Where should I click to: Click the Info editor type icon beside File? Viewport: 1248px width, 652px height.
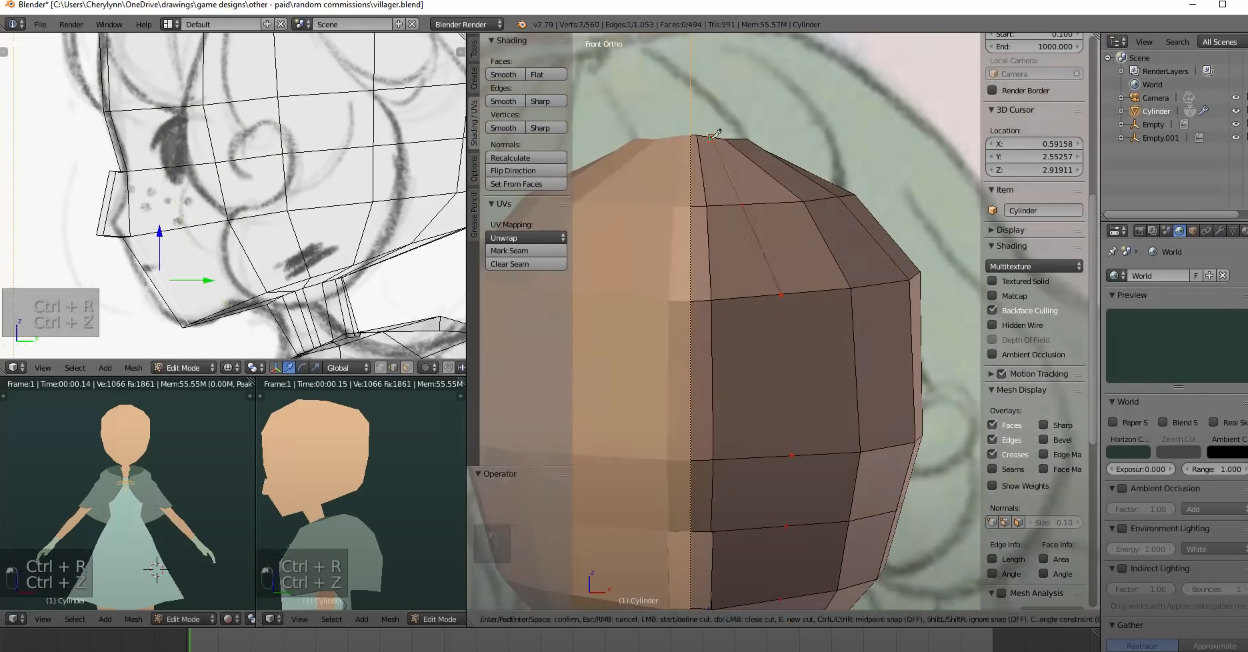(x=16, y=24)
